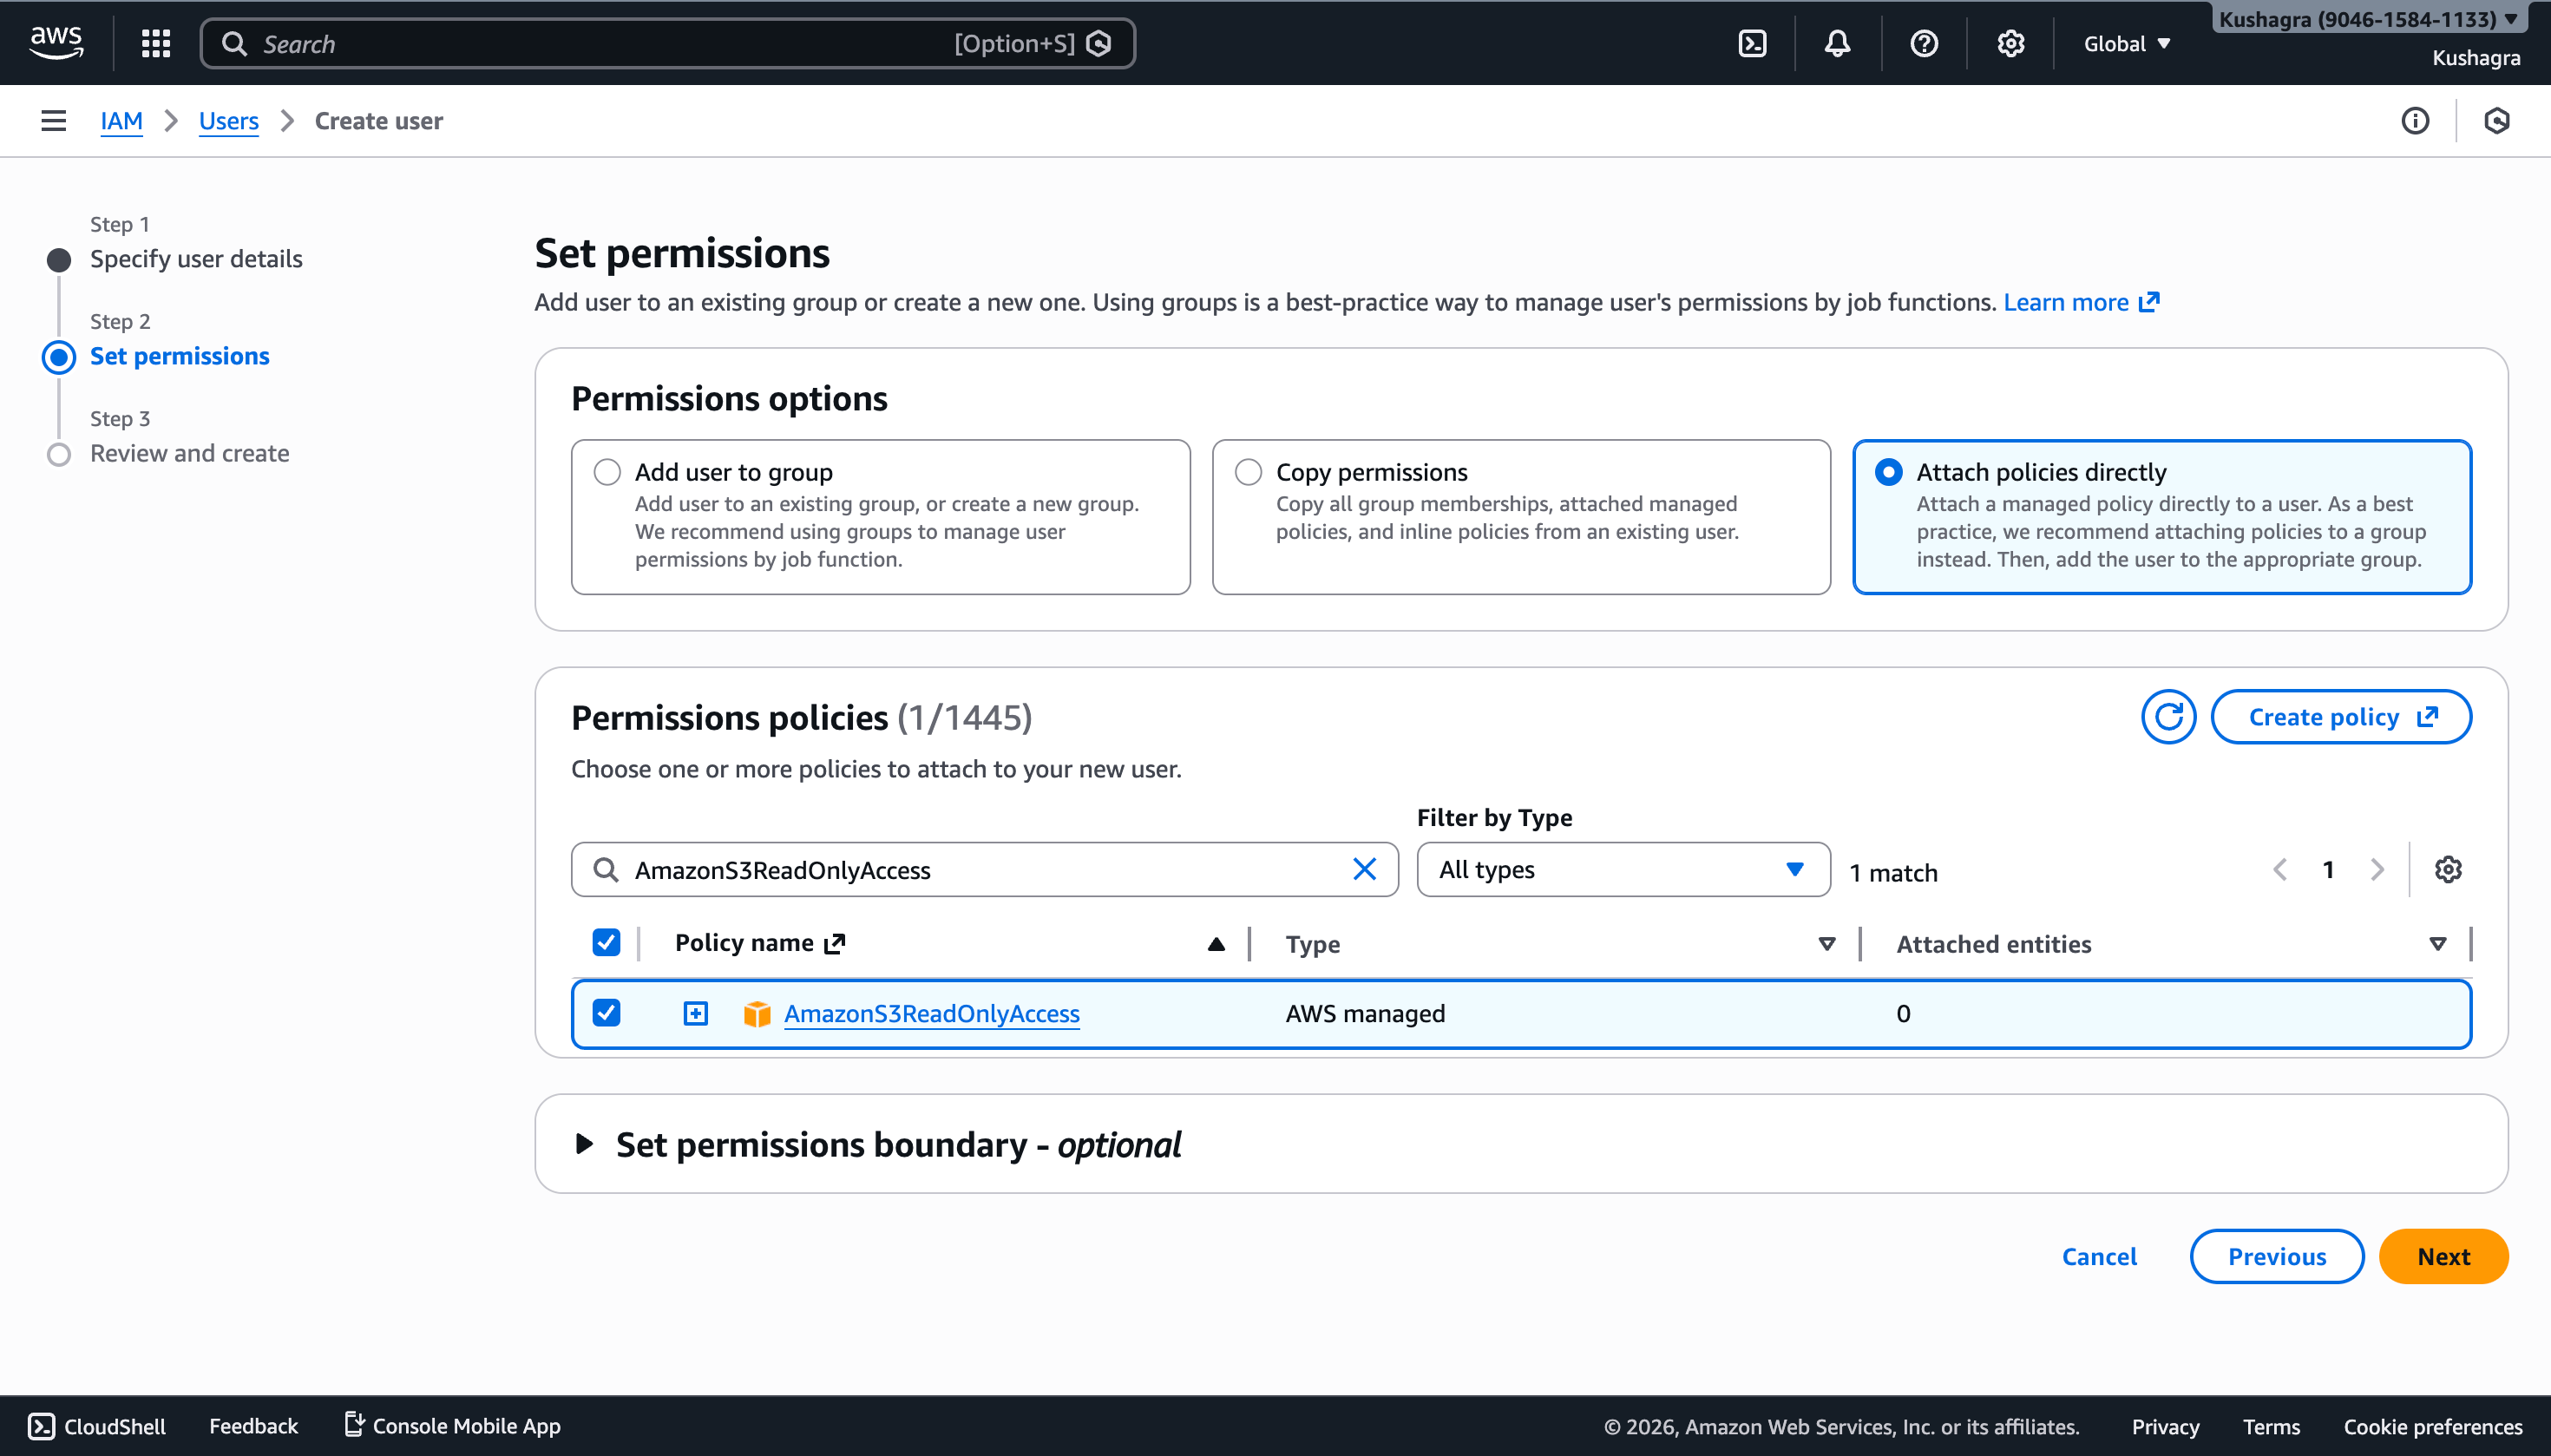
Task: Open the Kushagra account menu
Action: pyautogui.click(x=2367, y=19)
